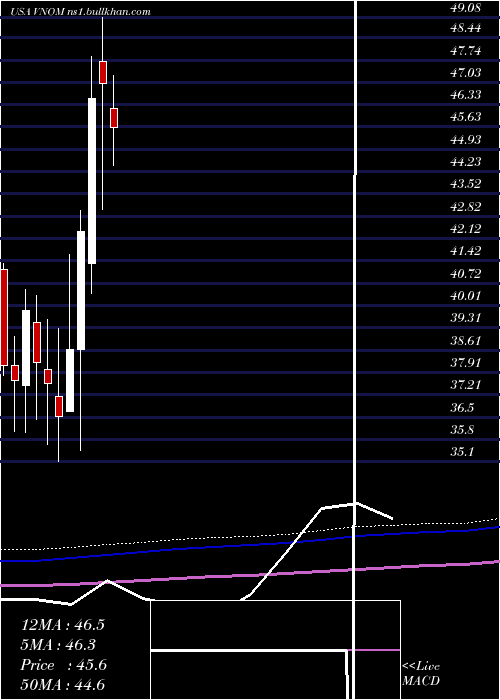500x700 pixels.
Task: Select the last red candlestick near 45.6
Action: [114, 118]
